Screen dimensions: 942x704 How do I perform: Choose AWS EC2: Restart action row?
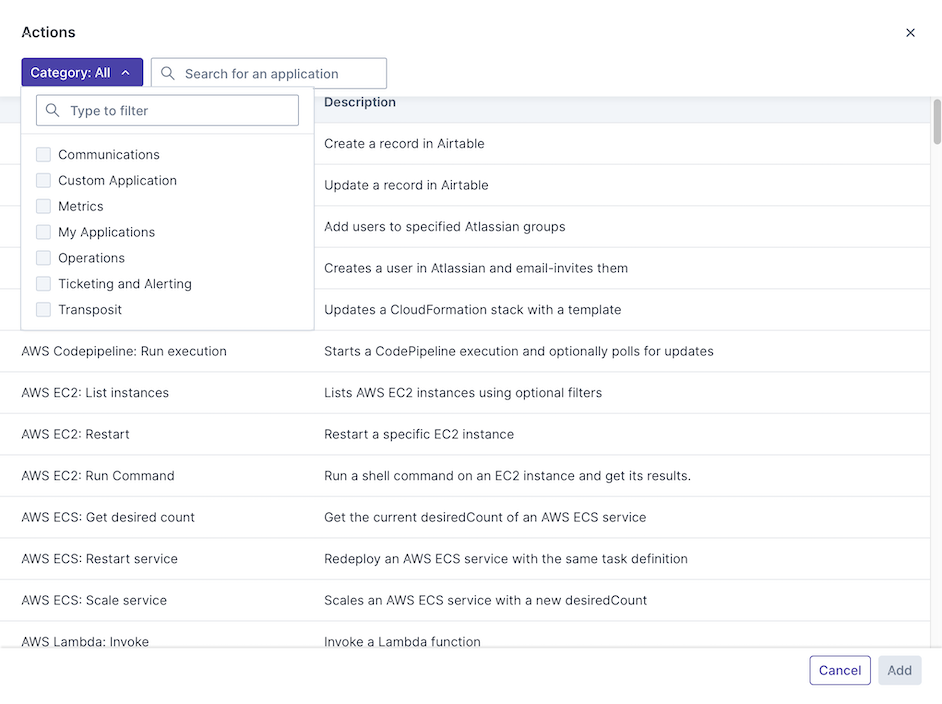(x=76, y=434)
